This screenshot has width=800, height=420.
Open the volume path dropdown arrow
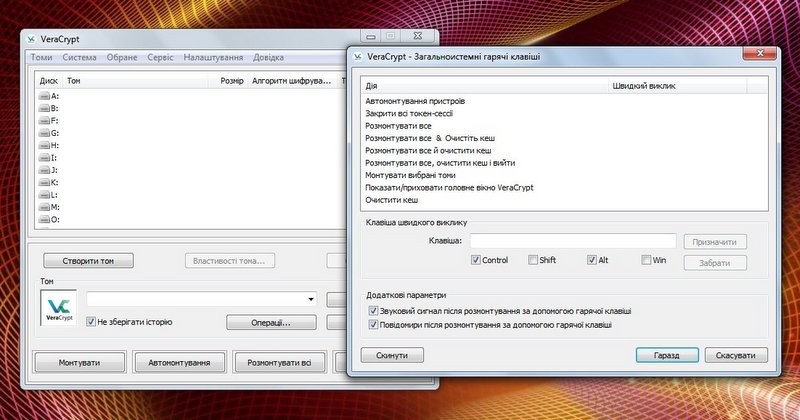(311, 299)
